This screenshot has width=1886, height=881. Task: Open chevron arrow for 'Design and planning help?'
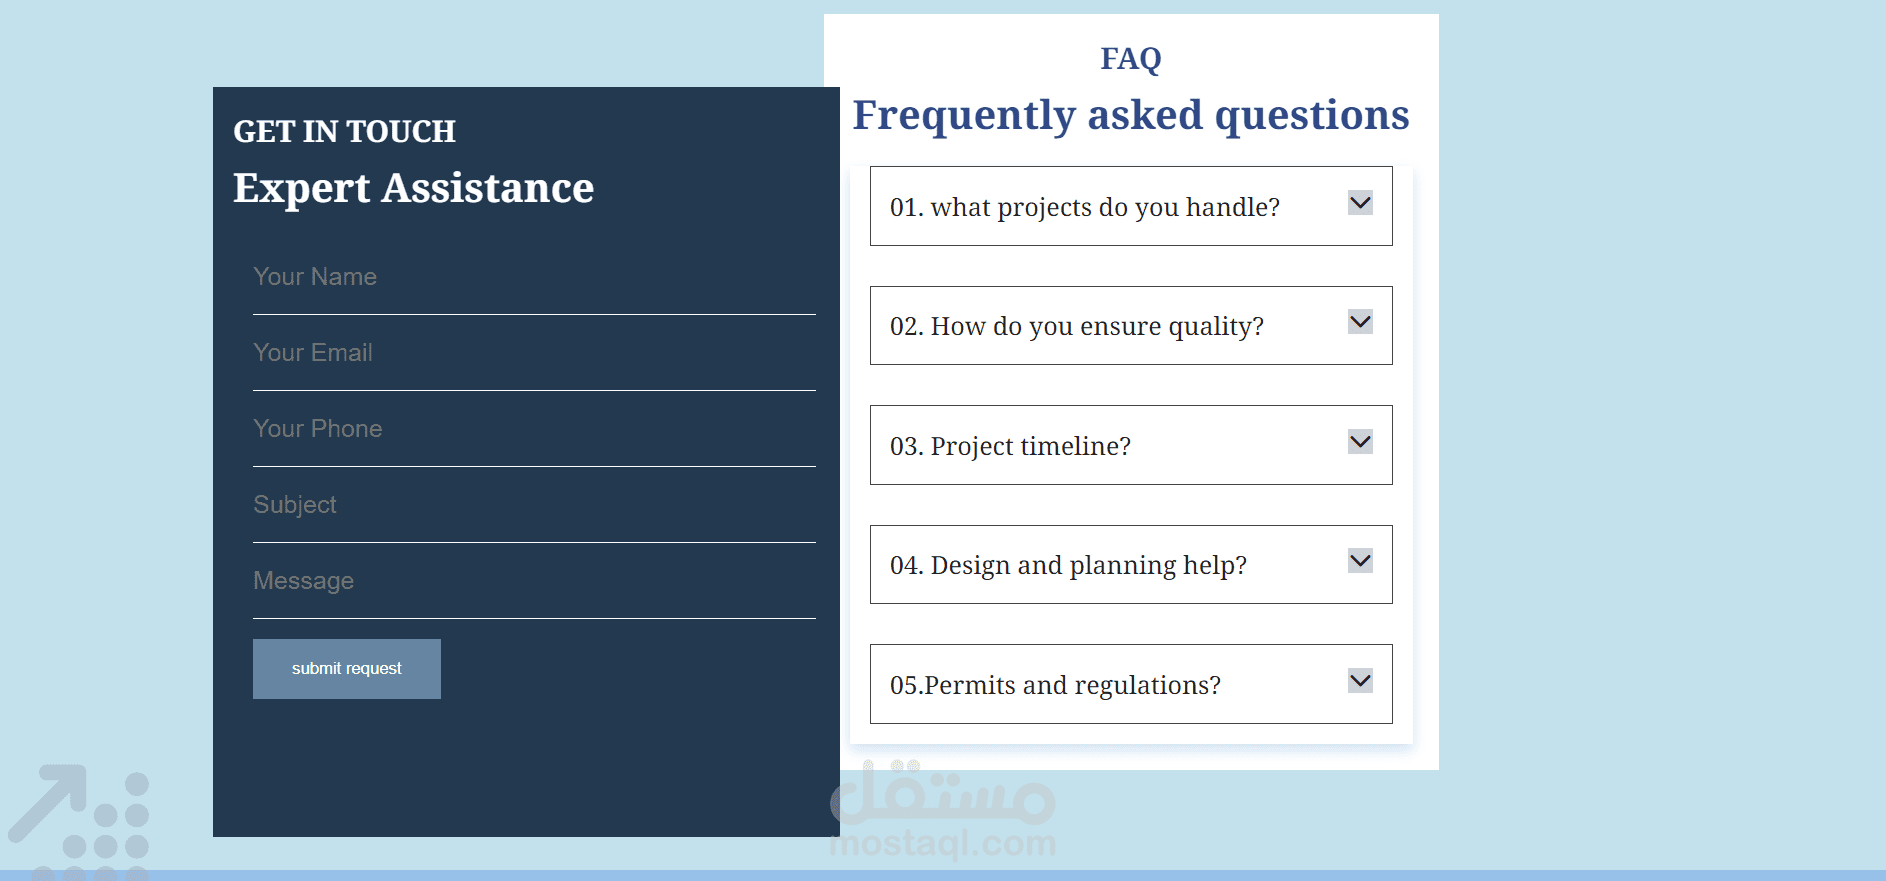pyautogui.click(x=1360, y=561)
